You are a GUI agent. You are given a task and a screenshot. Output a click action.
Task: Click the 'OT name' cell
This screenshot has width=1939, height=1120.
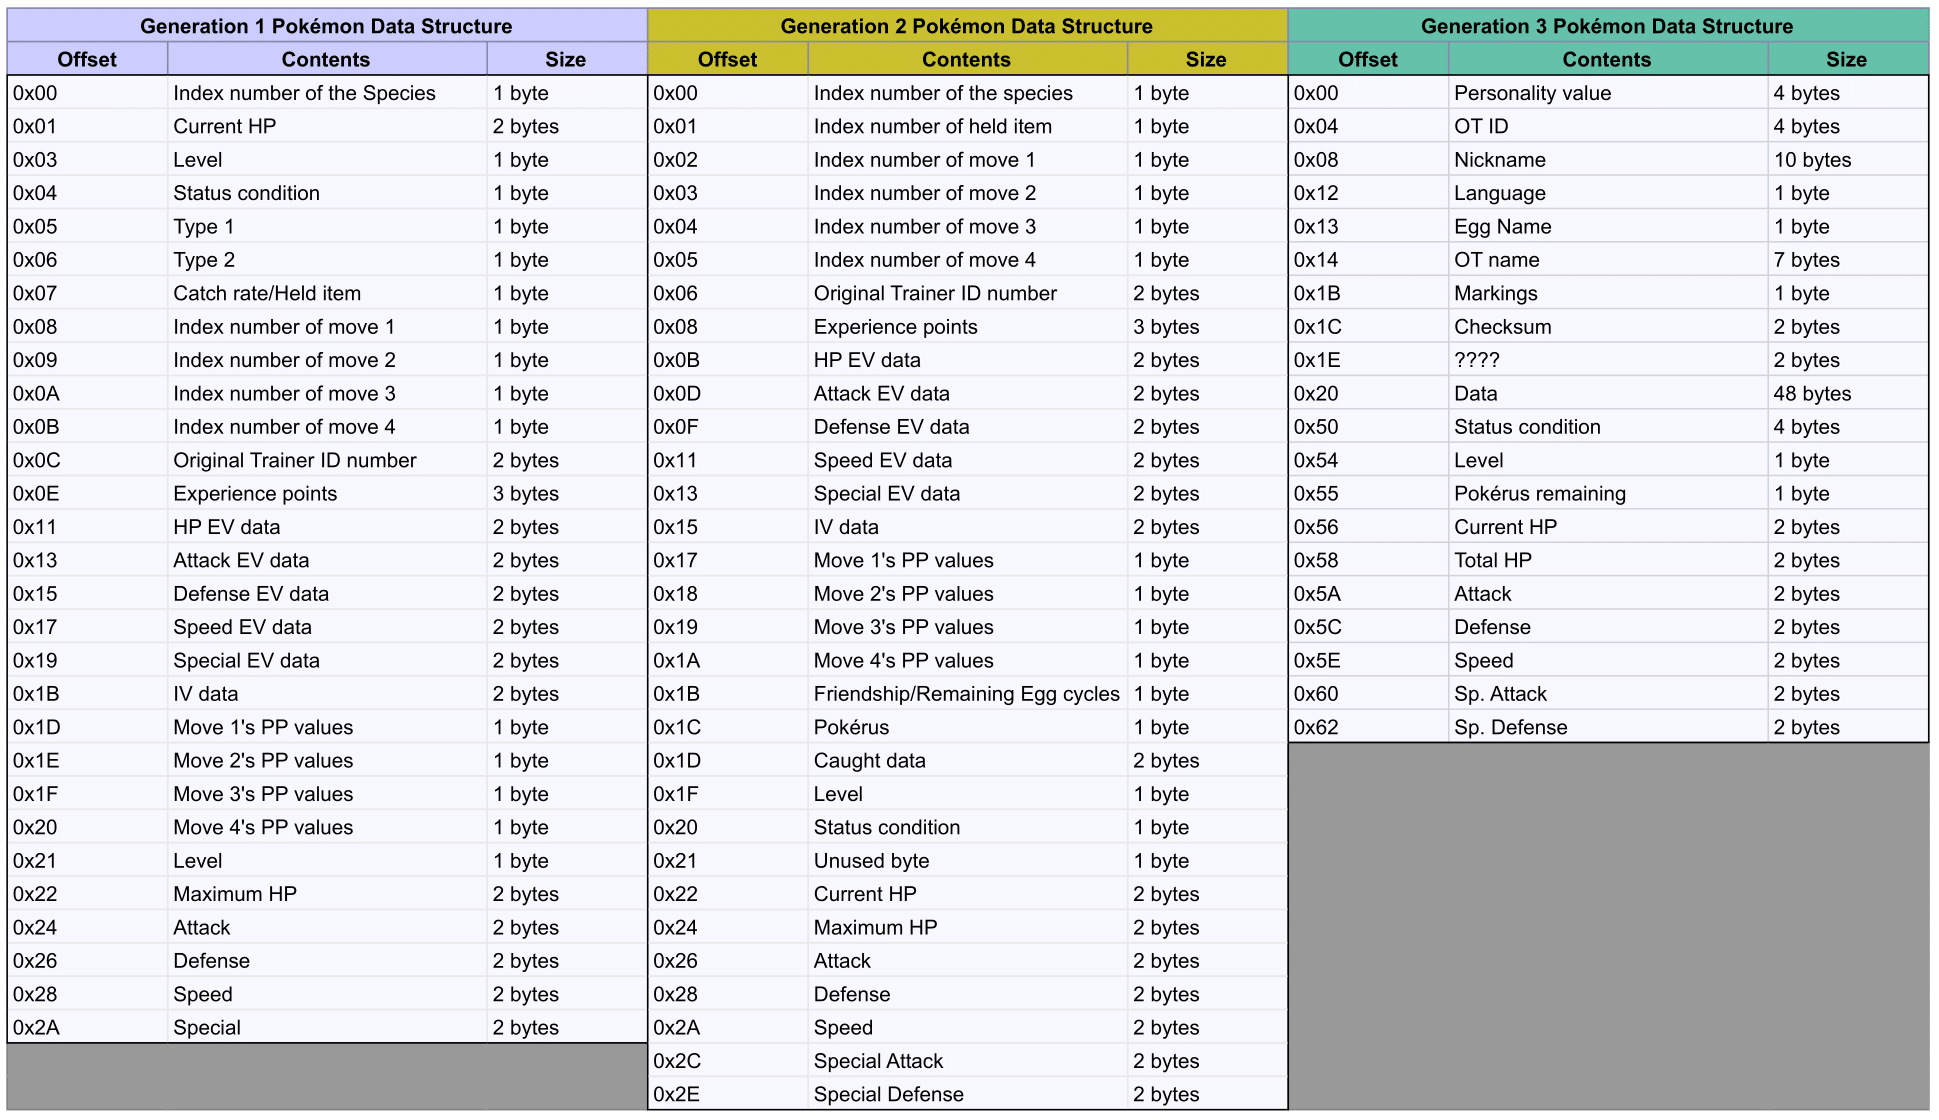tap(1608, 260)
